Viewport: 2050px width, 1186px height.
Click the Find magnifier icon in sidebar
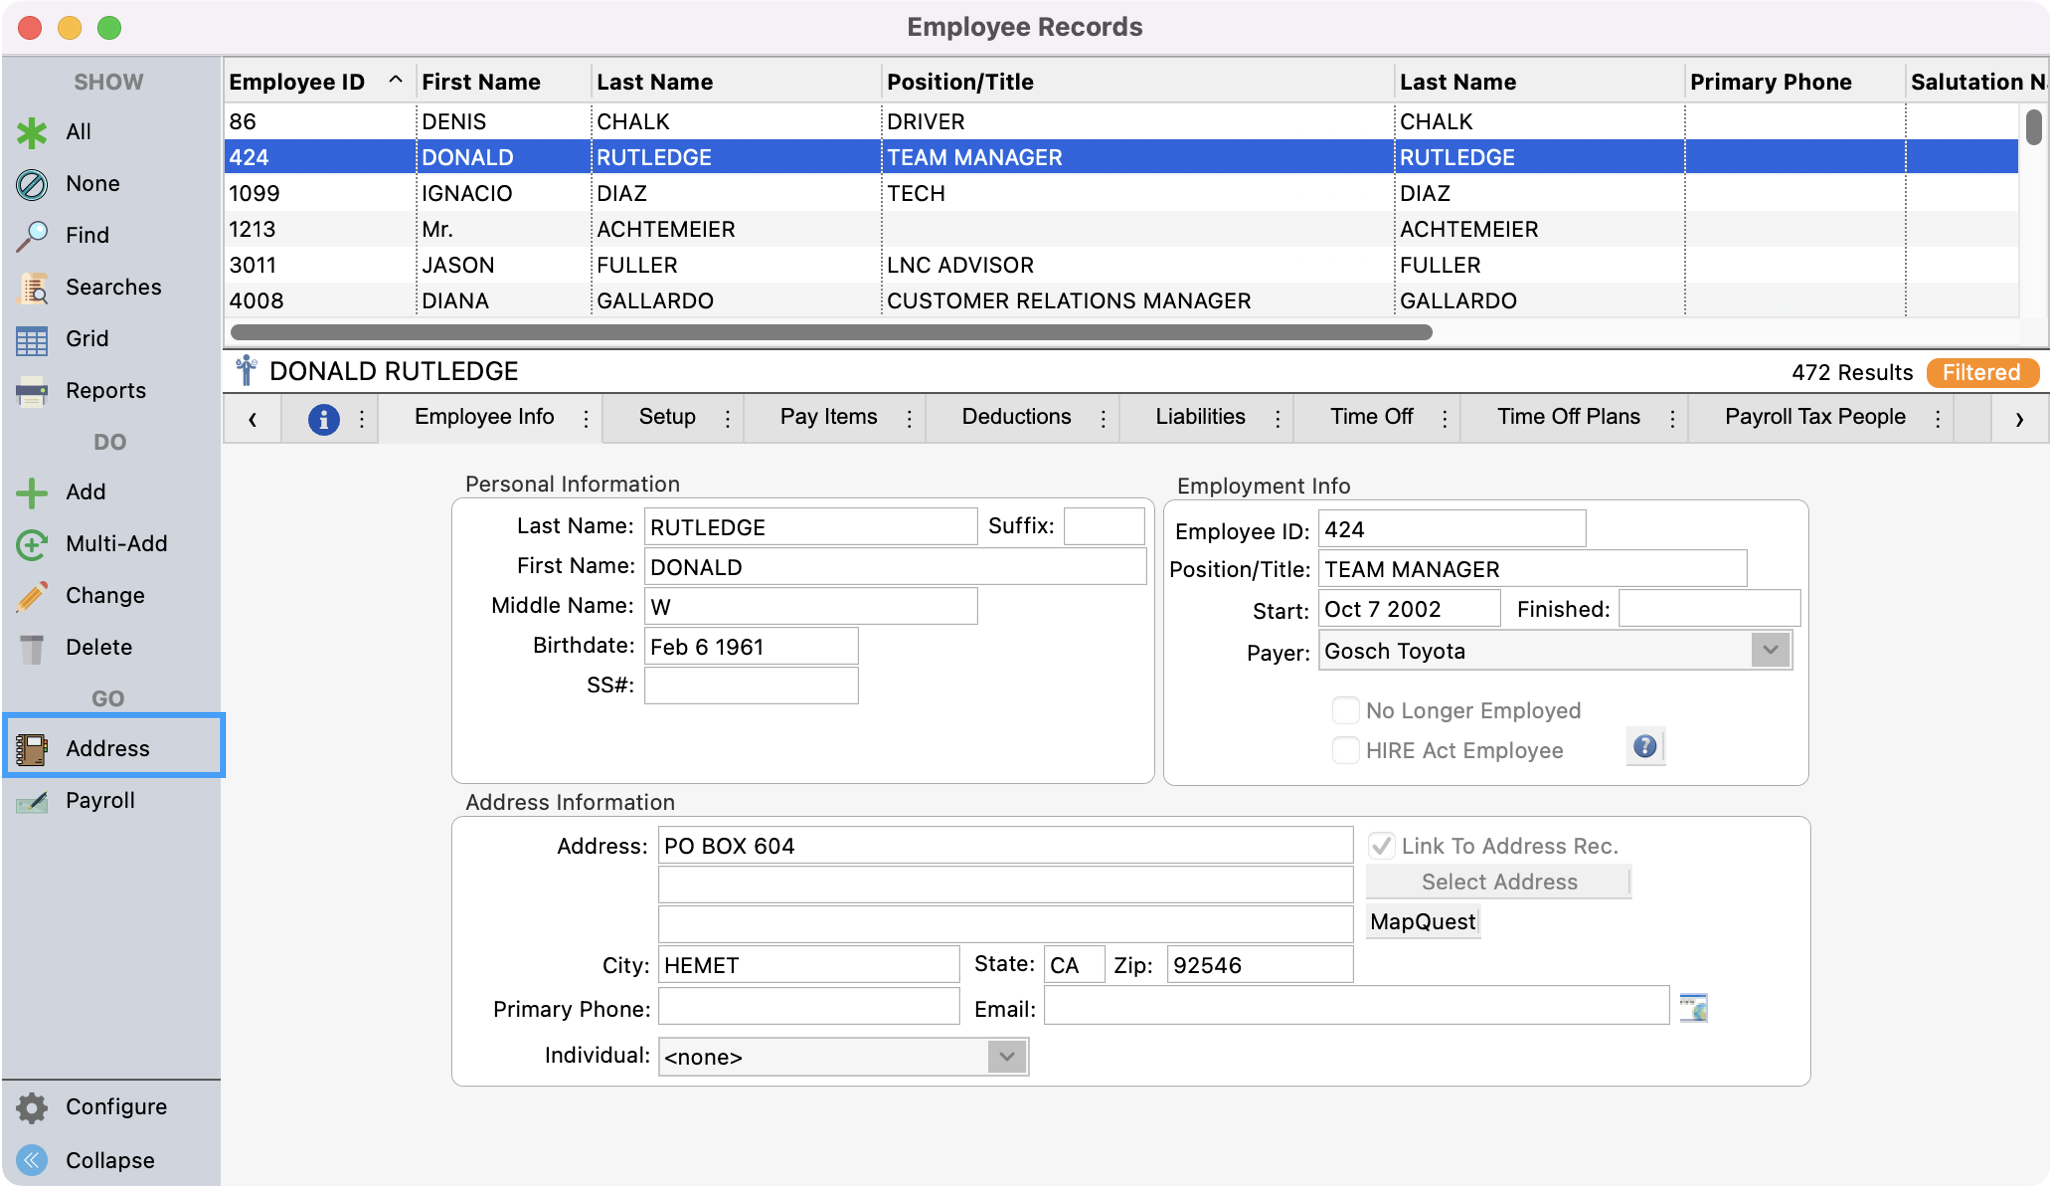tap(32, 235)
